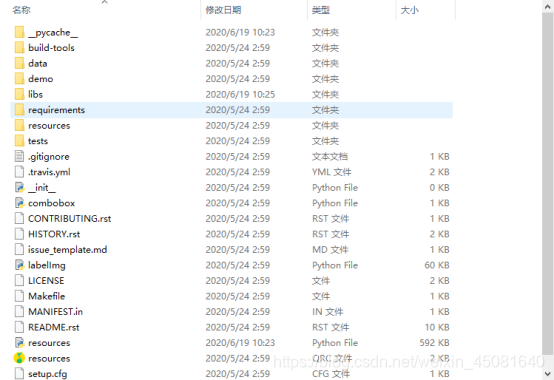Click the vertical scrollbar thumb
This screenshot has height=380, width=554.
click(548, 184)
